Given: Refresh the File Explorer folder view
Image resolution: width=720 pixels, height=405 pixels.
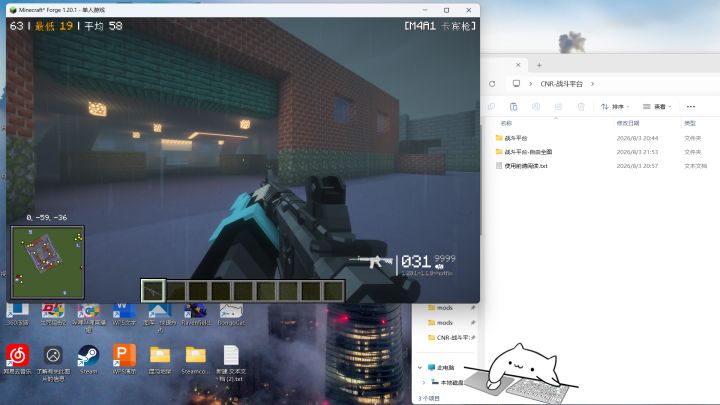Looking at the screenshot, I should point(492,84).
